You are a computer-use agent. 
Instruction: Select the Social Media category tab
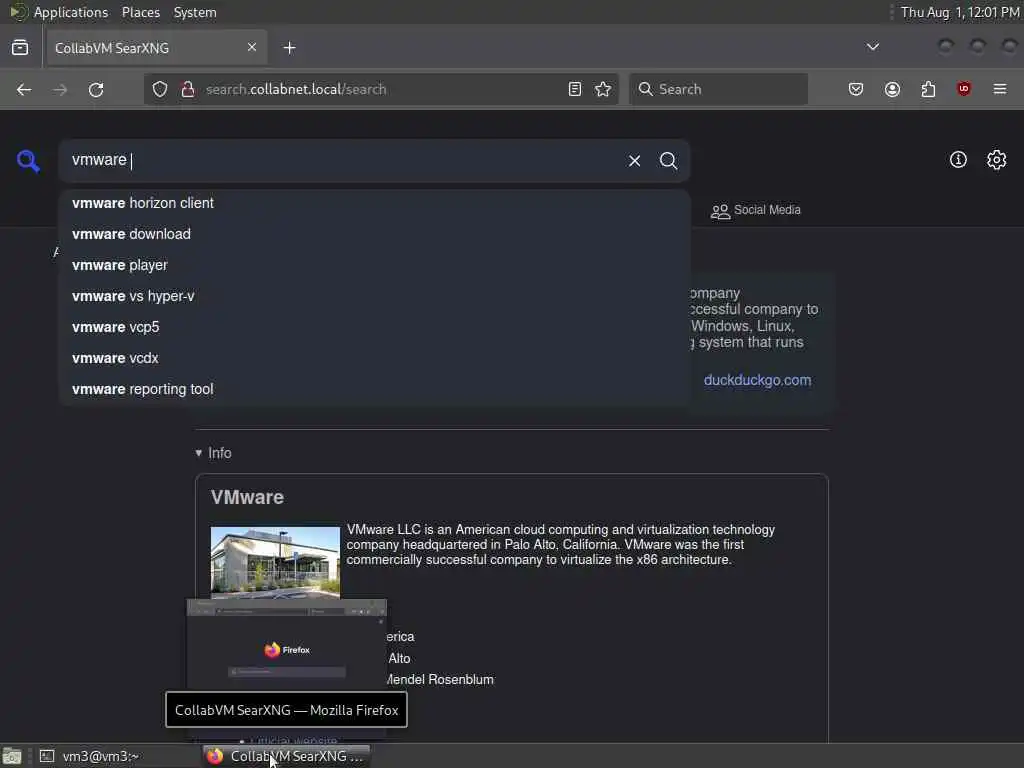pyautogui.click(x=756, y=210)
